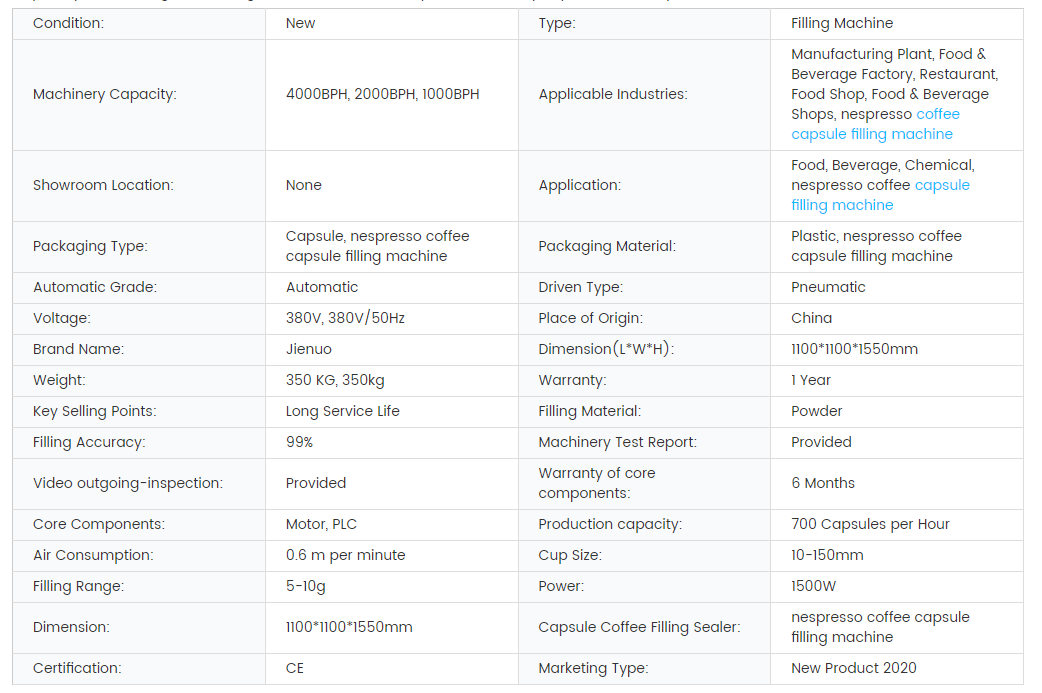1042x693 pixels.
Task: Click the '99%' filling accuracy value
Action: click(299, 442)
